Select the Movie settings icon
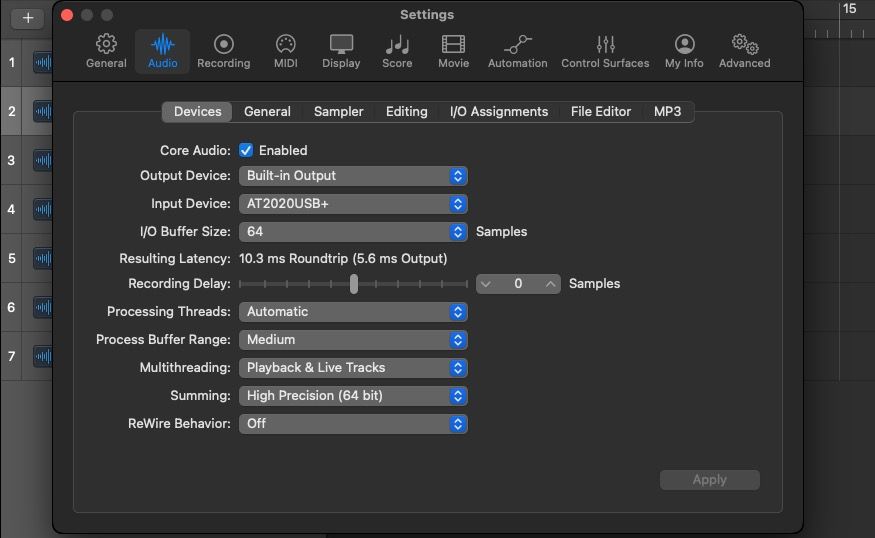Image resolution: width=875 pixels, height=538 pixels. point(453,44)
